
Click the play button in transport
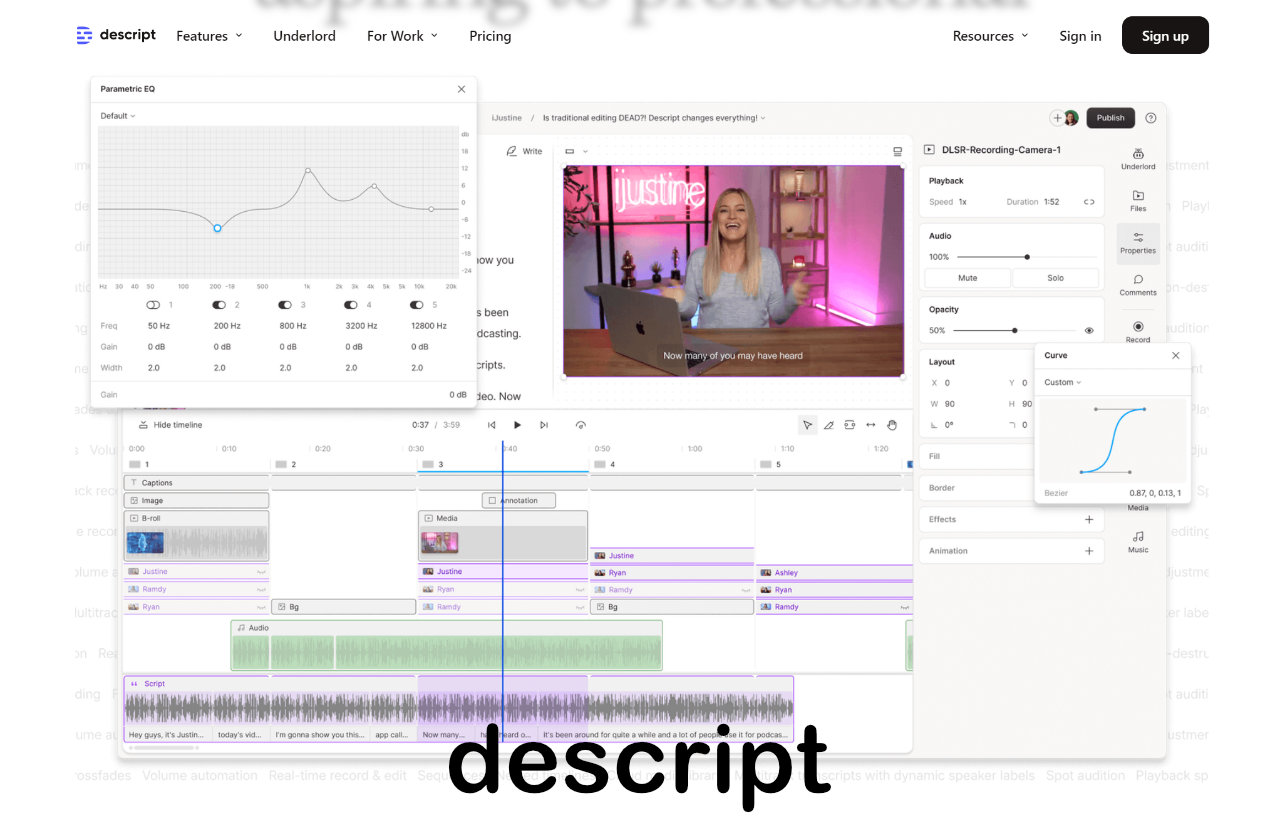pos(517,425)
